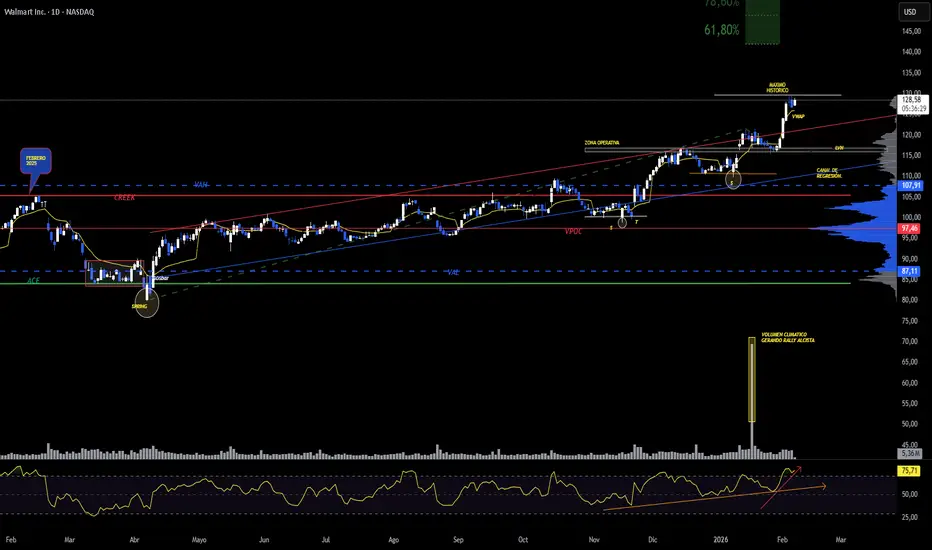932x550 pixels.
Task: Select the VOLUMEN CLIMATICO text annotation
Action: pyautogui.click(x=788, y=338)
